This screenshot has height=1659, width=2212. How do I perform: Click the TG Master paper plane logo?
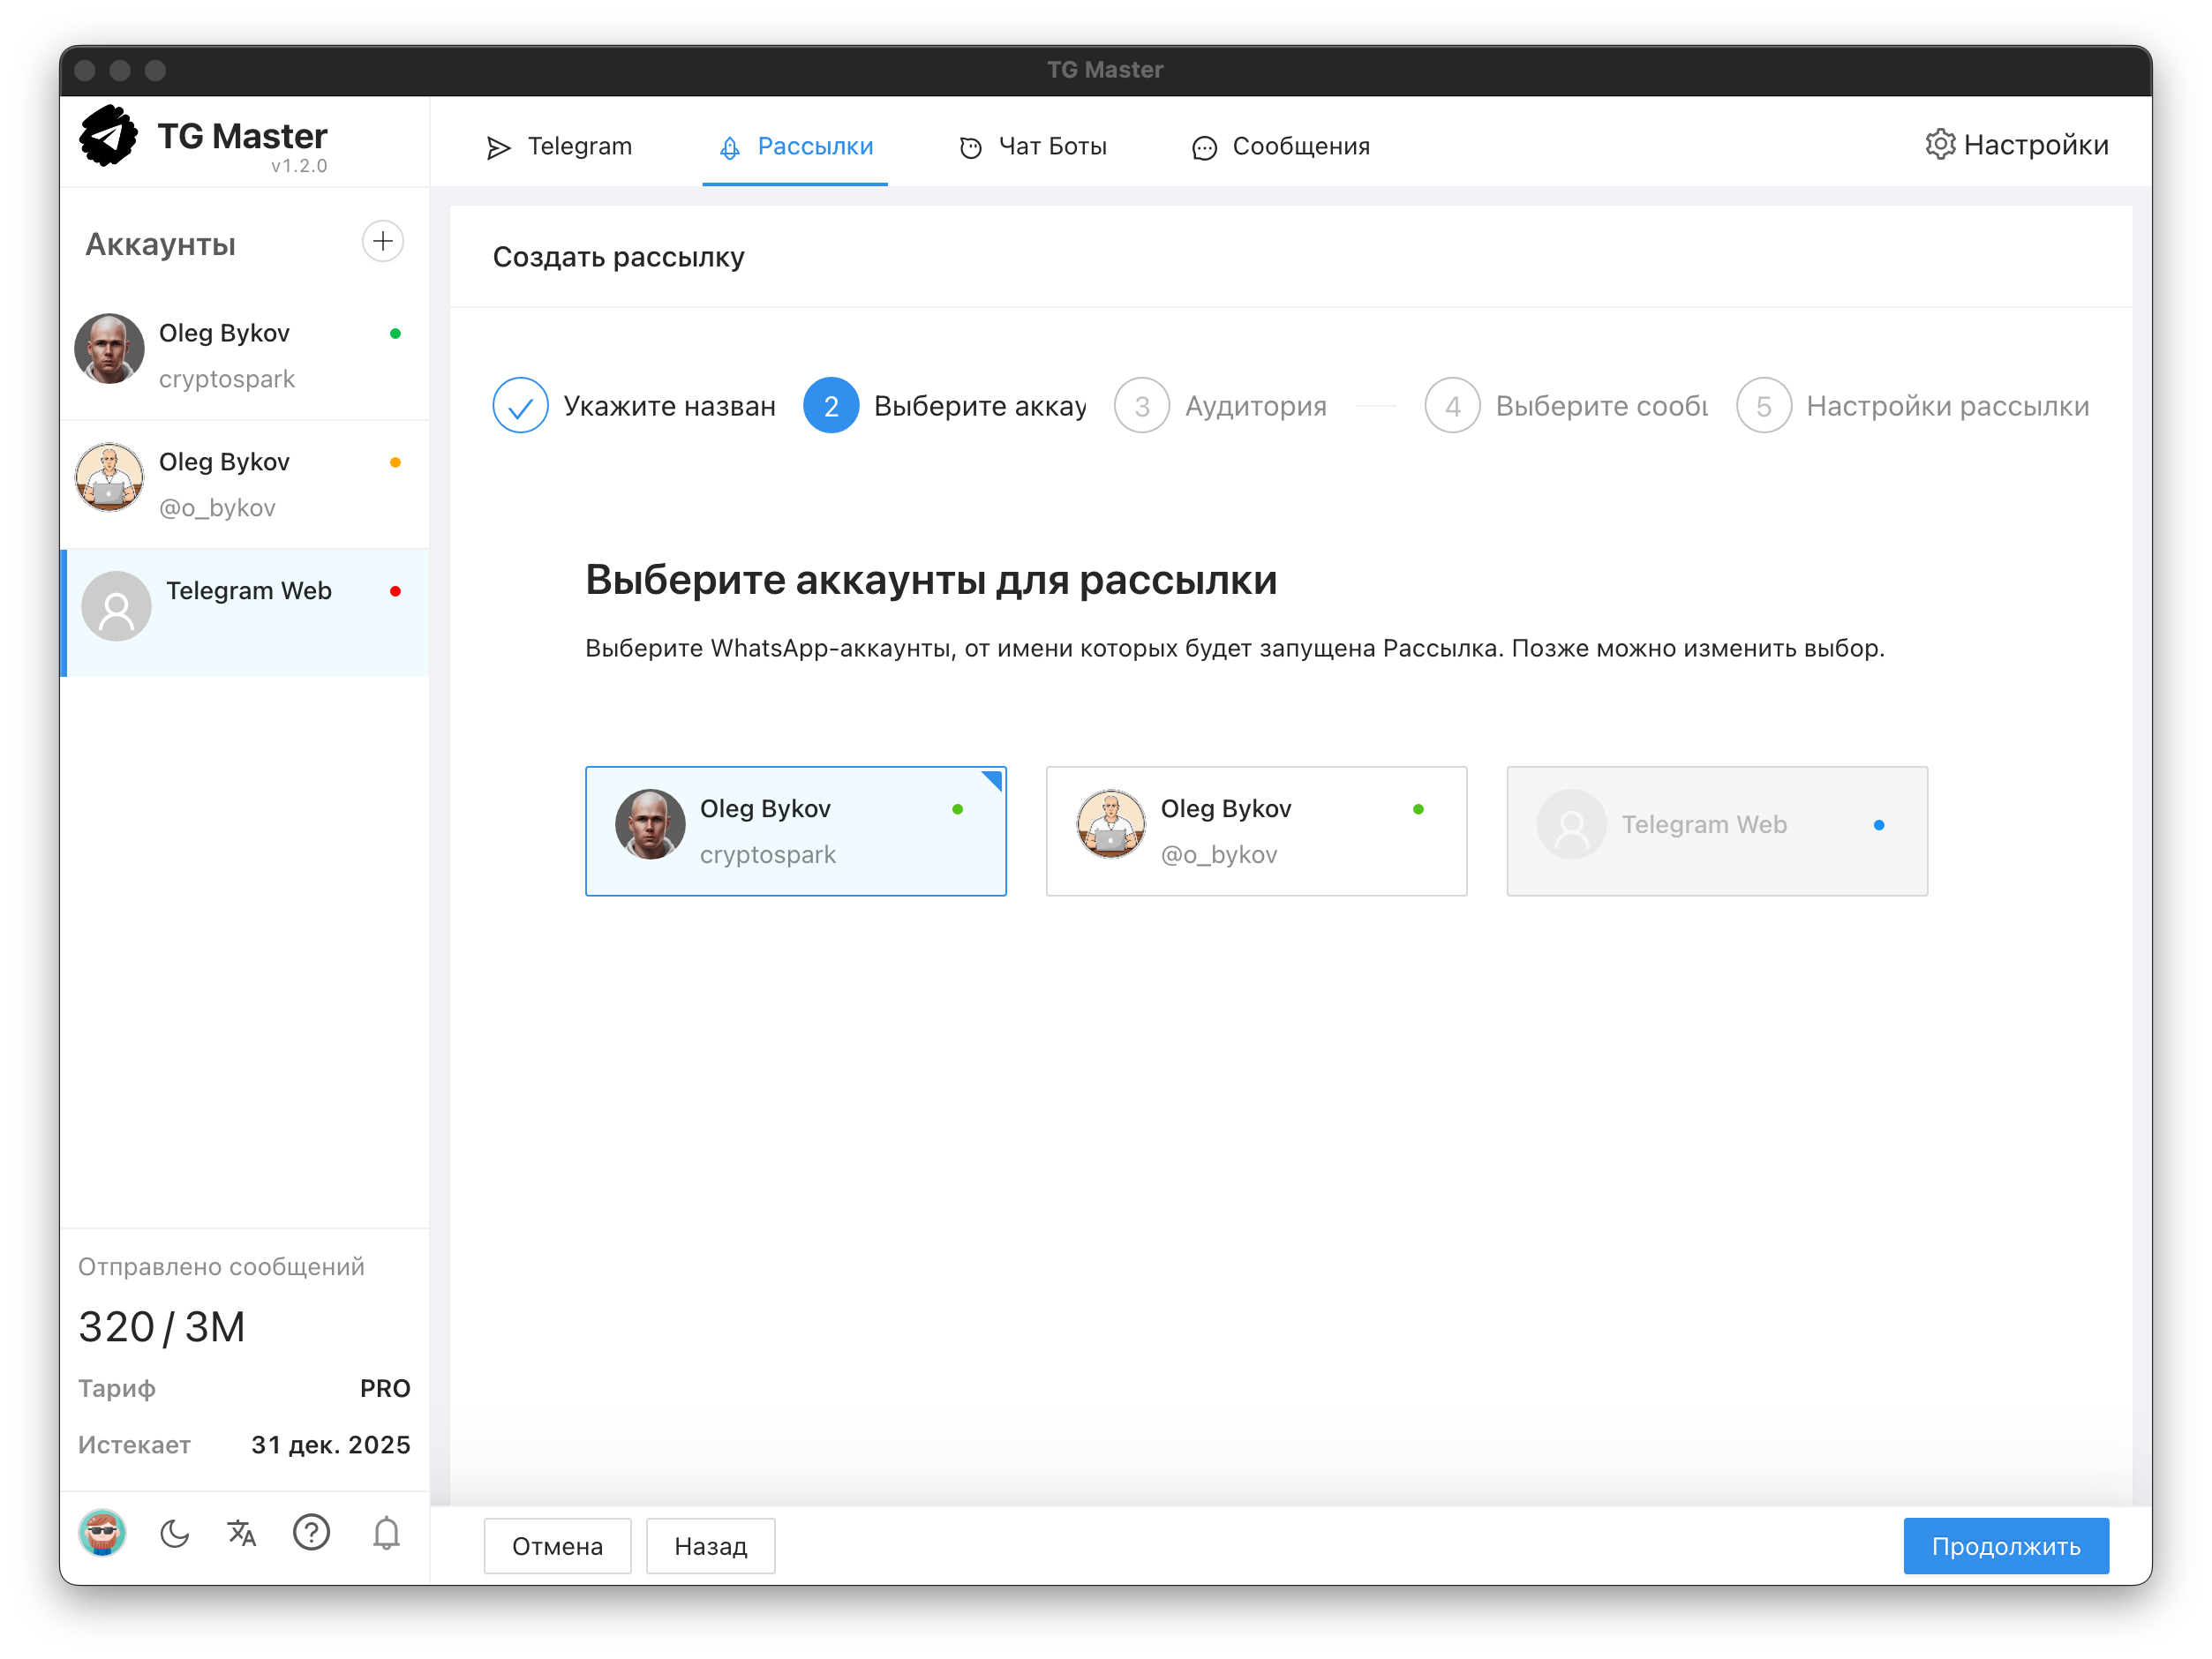pos(108,136)
